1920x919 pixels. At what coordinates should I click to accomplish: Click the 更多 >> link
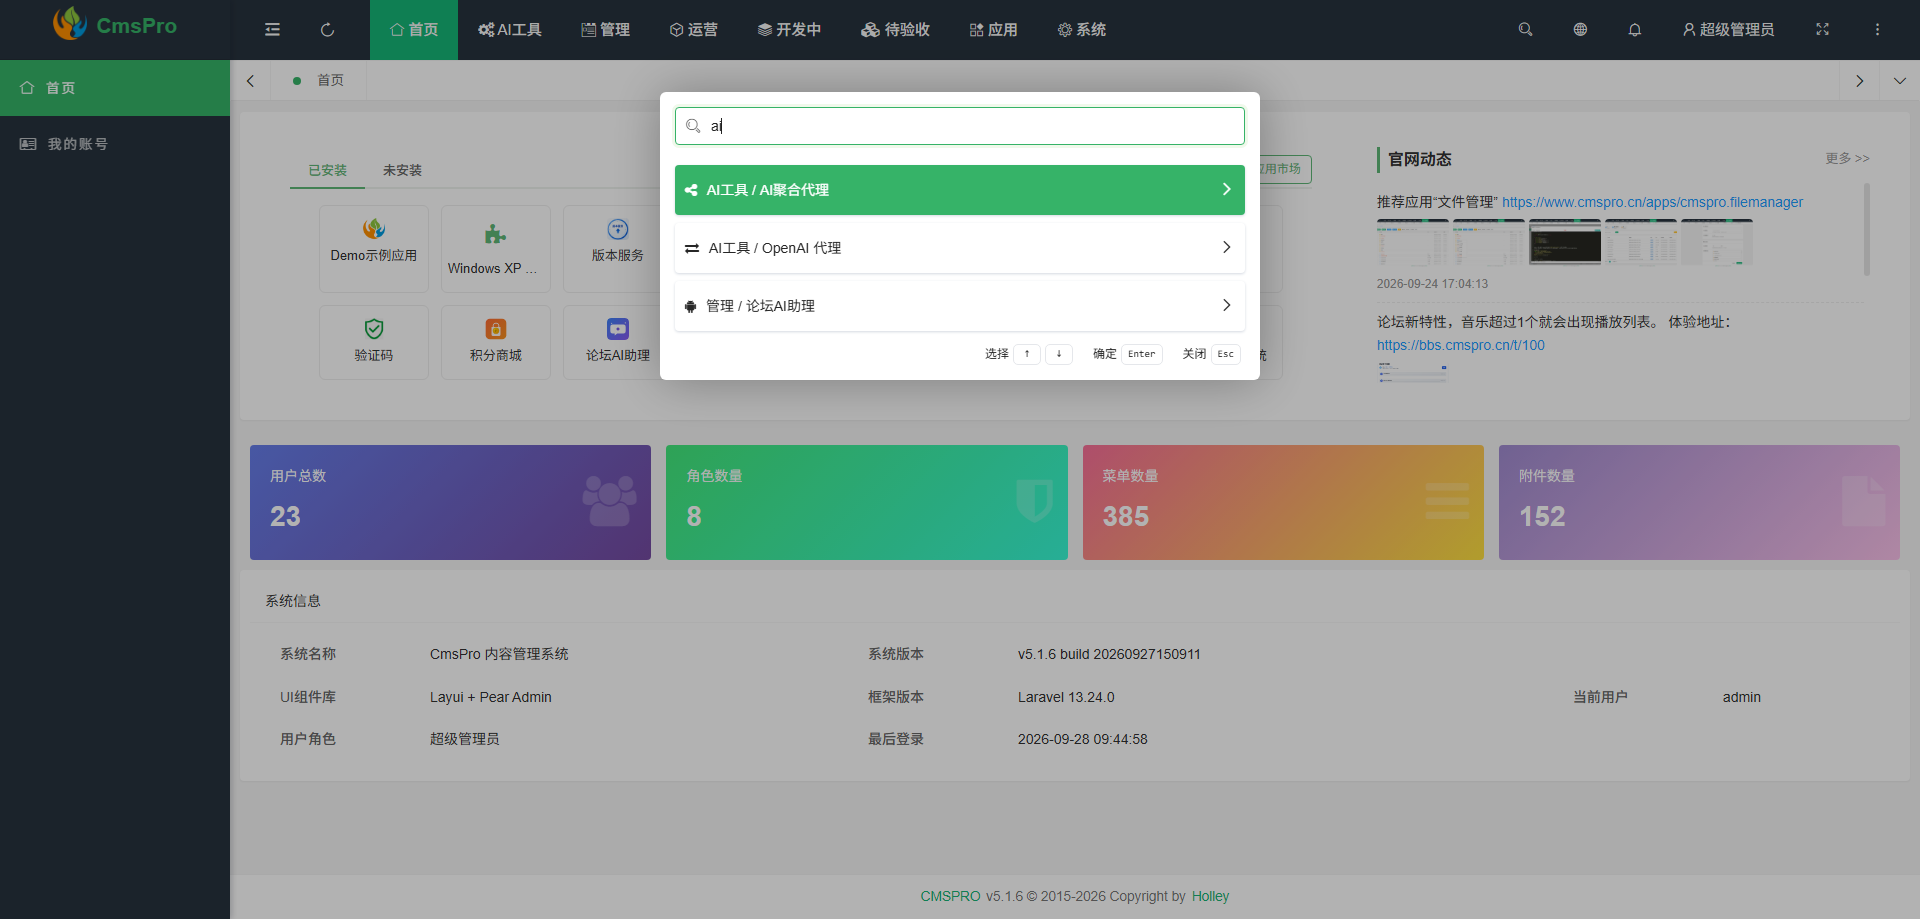[x=1847, y=158]
